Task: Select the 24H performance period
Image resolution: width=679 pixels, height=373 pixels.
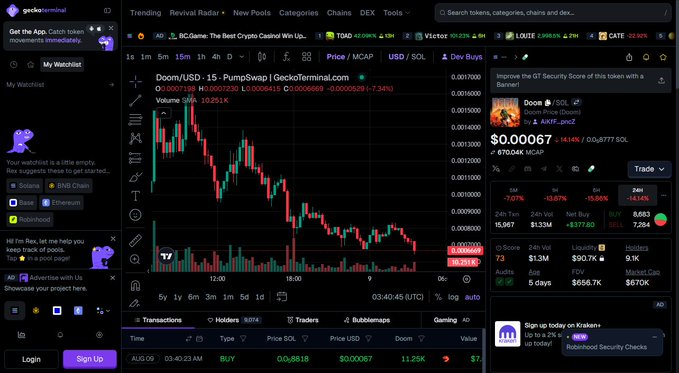Action: pos(637,195)
